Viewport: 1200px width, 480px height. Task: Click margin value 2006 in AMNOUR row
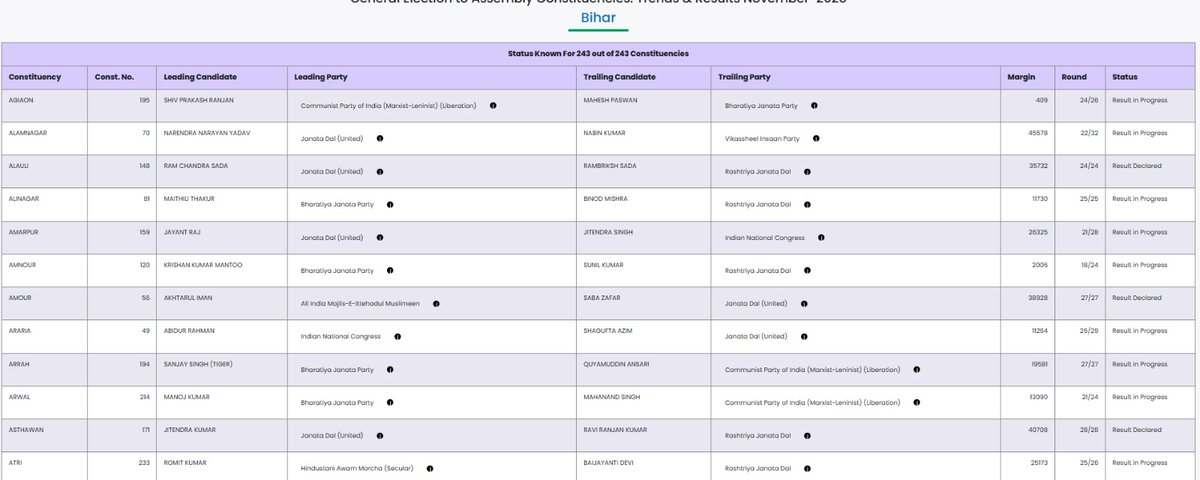click(x=1041, y=265)
